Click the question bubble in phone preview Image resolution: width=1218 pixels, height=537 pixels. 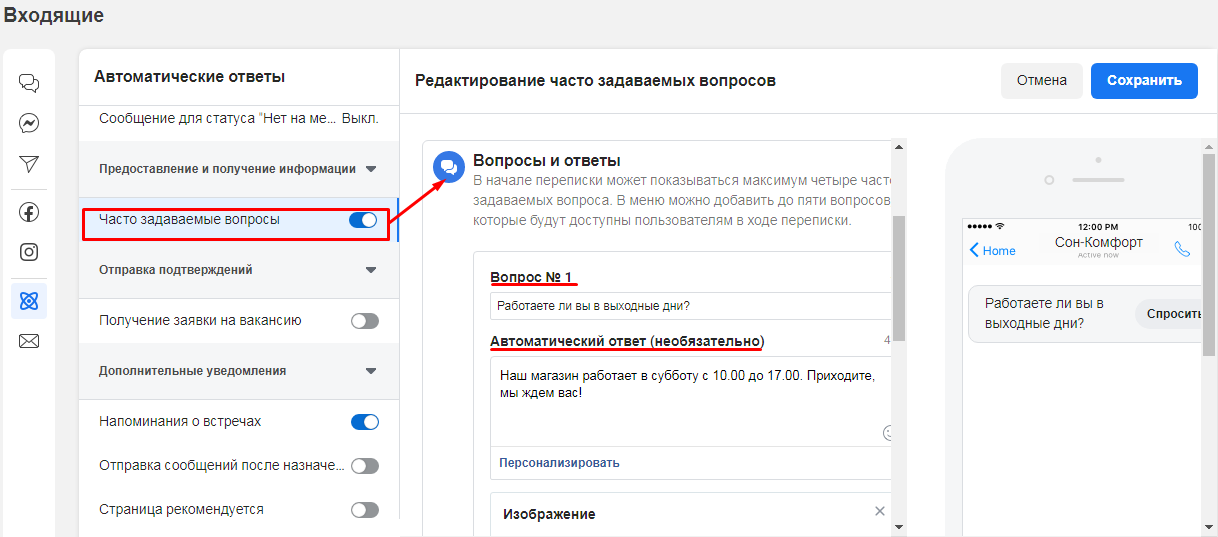click(x=1086, y=314)
